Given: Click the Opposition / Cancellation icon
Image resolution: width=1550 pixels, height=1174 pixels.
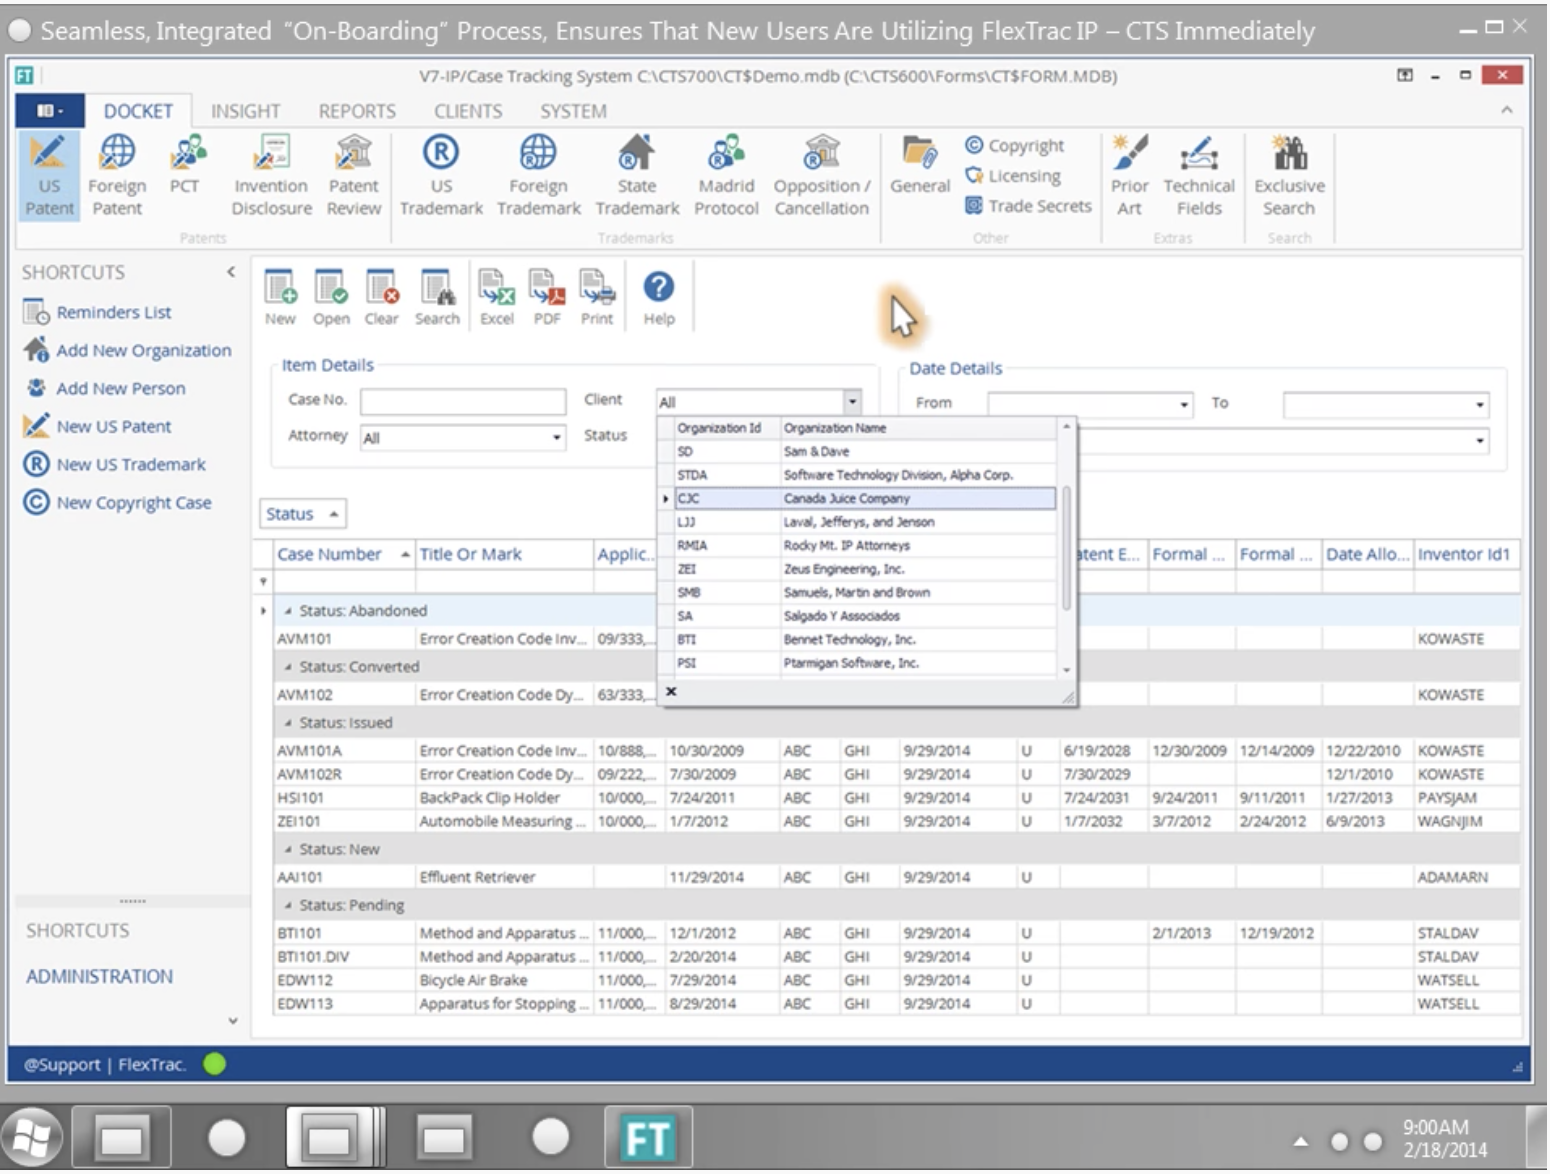Looking at the screenshot, I should (x=821, y=175).
